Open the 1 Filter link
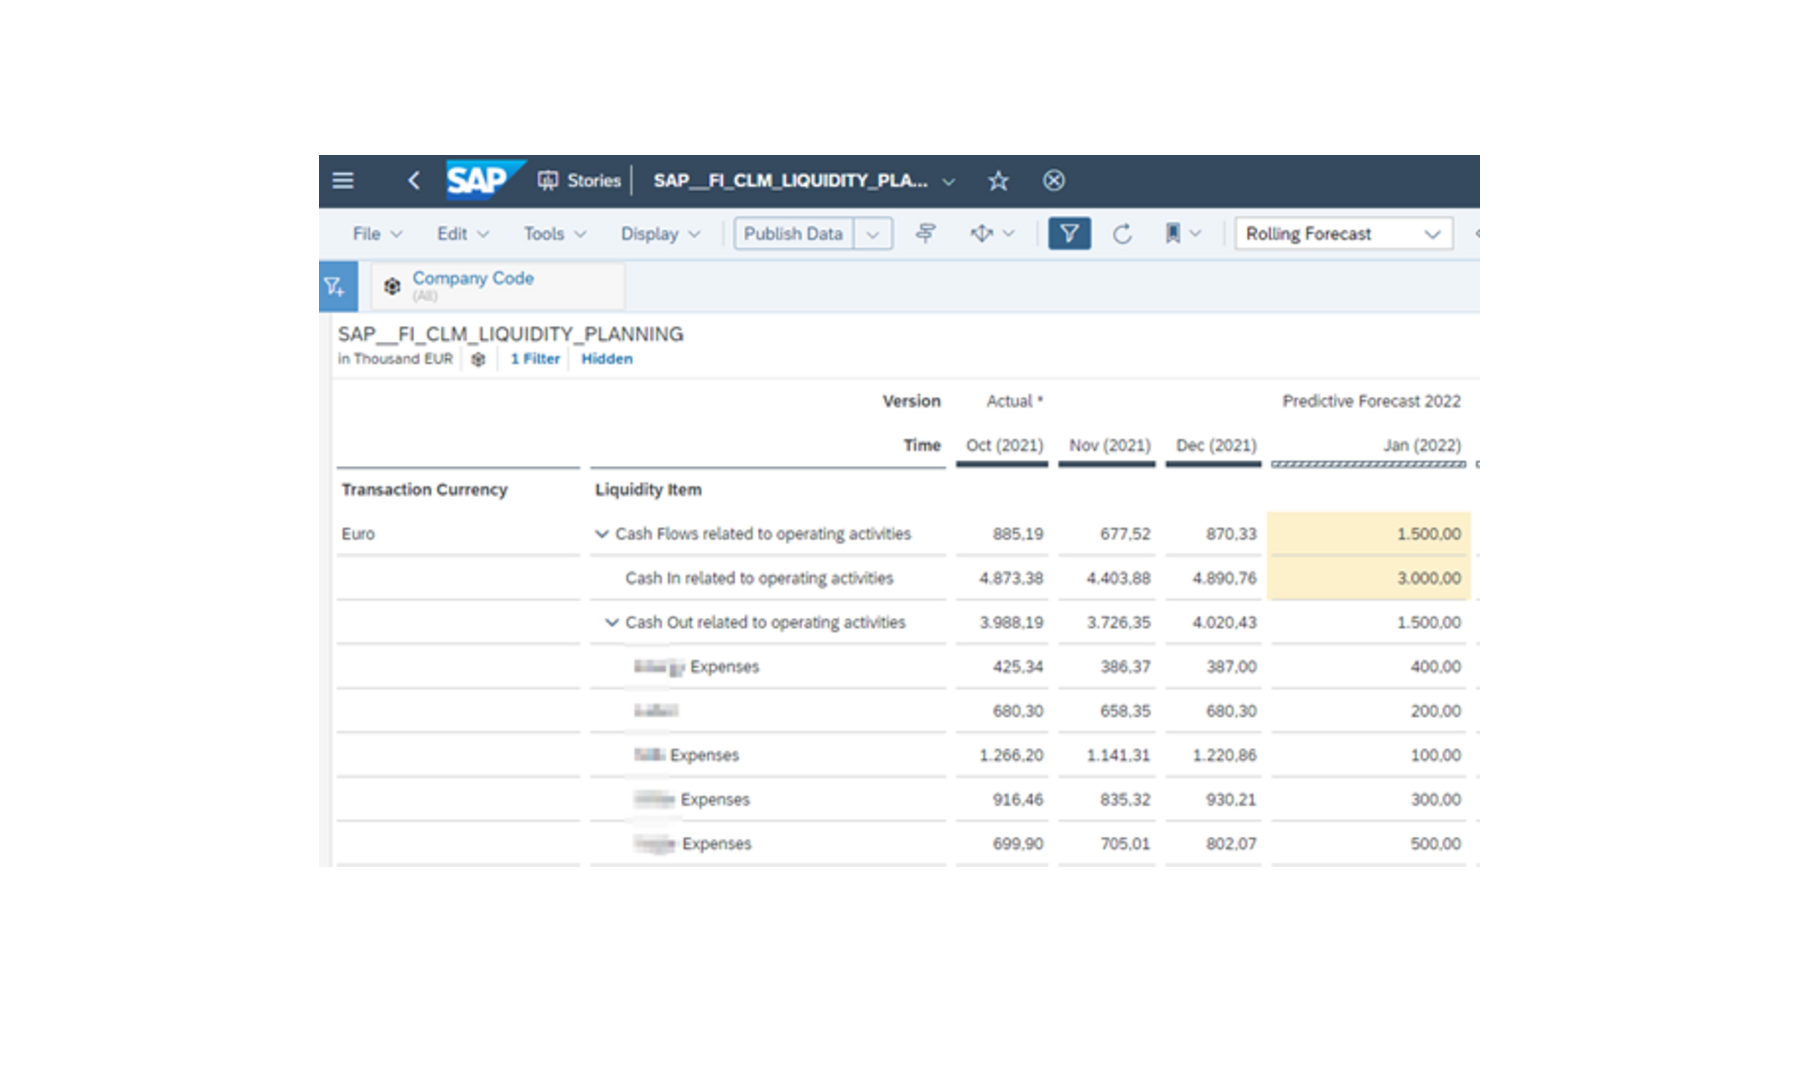This screenshot has height=1084, width=1800. click(x=535, y=359)
